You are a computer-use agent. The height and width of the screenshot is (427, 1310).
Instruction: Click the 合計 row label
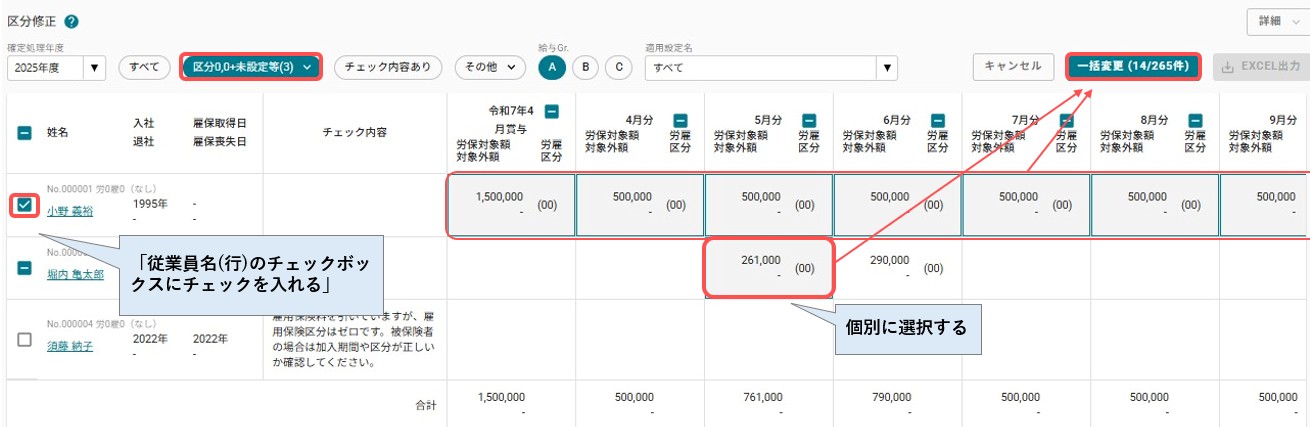[427, 405]
